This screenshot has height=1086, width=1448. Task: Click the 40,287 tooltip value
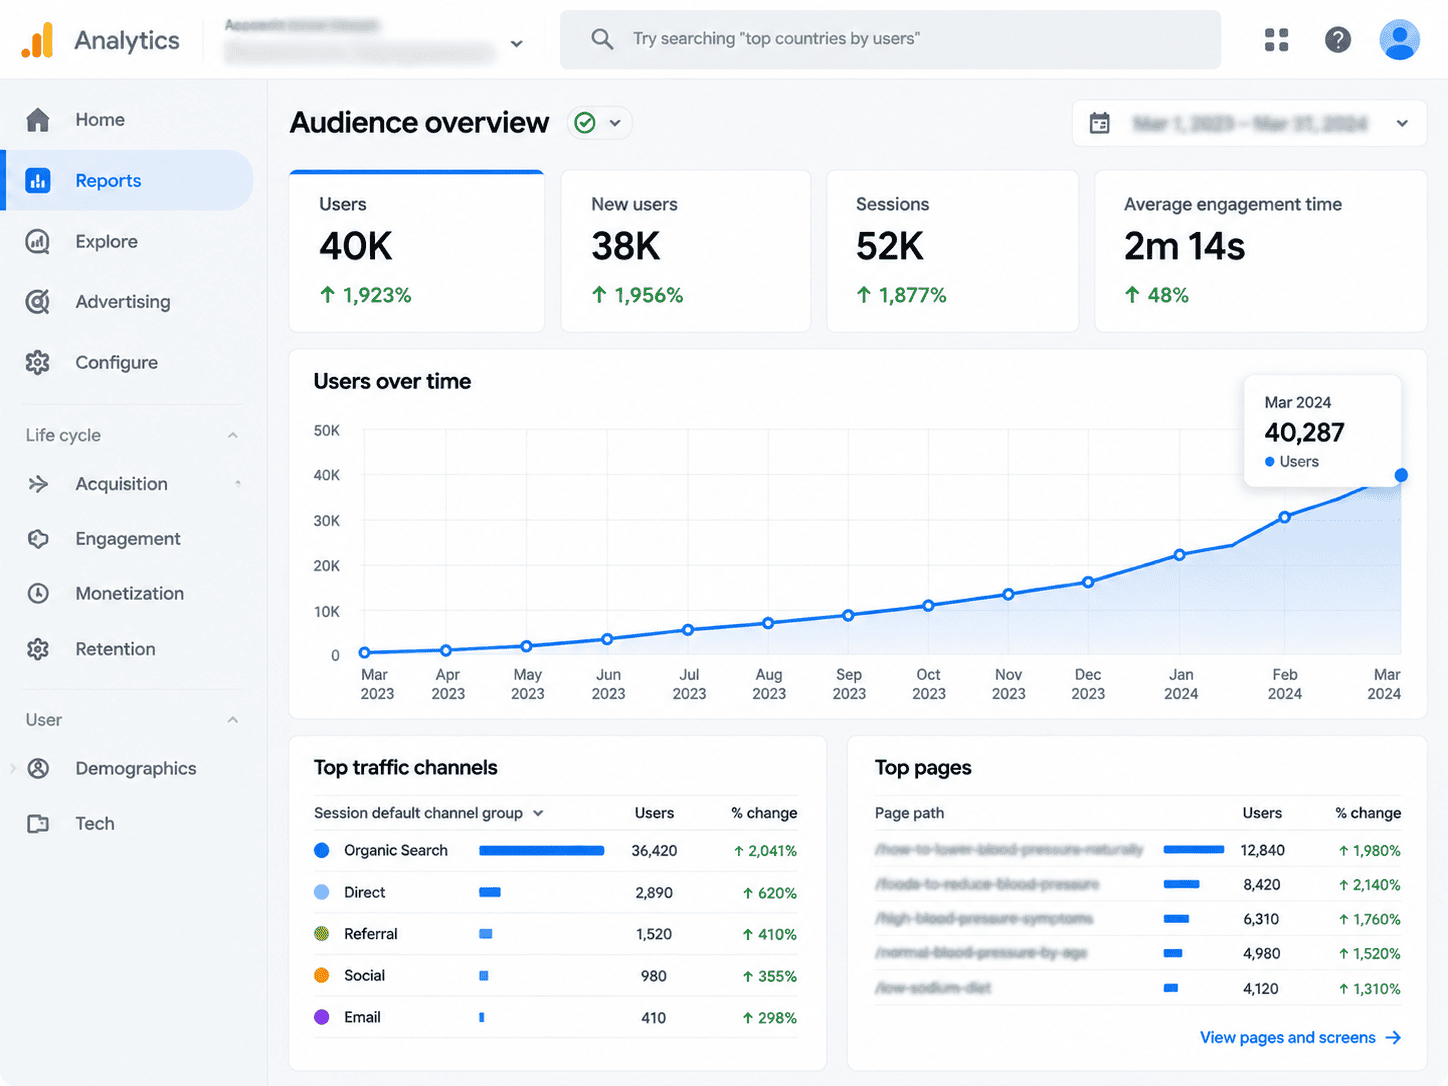(x=1305, y=433)
